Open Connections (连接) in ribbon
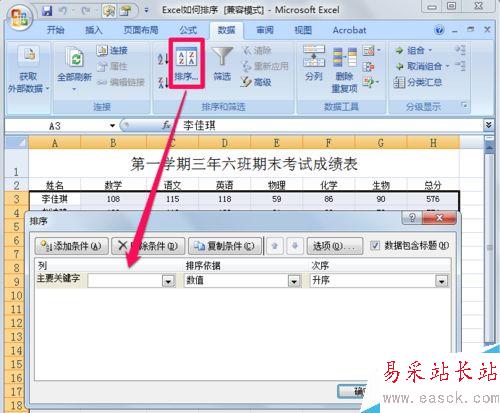Screen dimensions: 500x413 click(112, 50)
